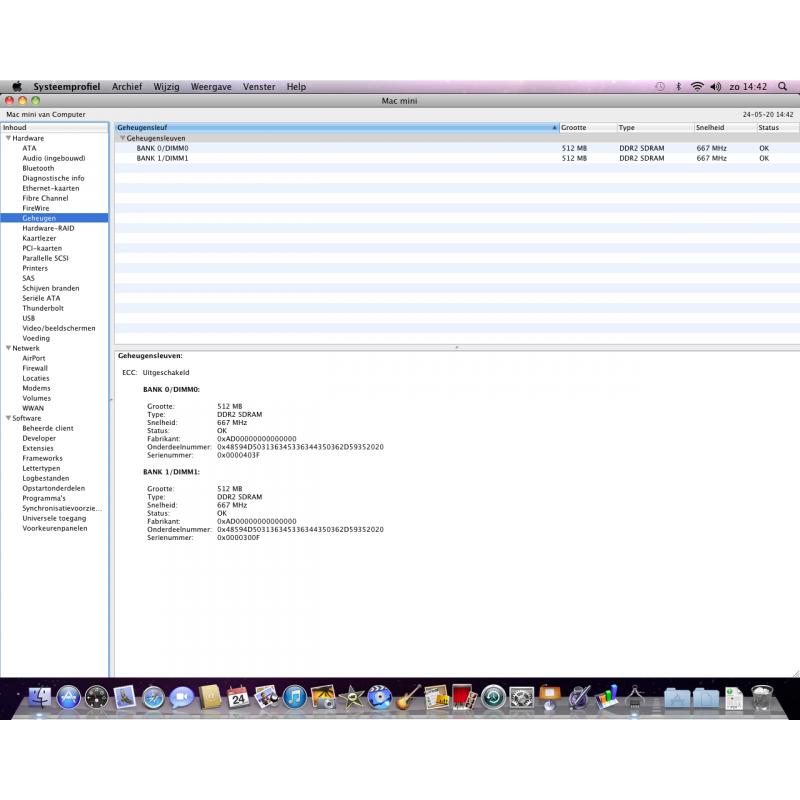Screen dimensions: 800x800
Task: Open the volume speaker menu icon
Action: [716, 87]
